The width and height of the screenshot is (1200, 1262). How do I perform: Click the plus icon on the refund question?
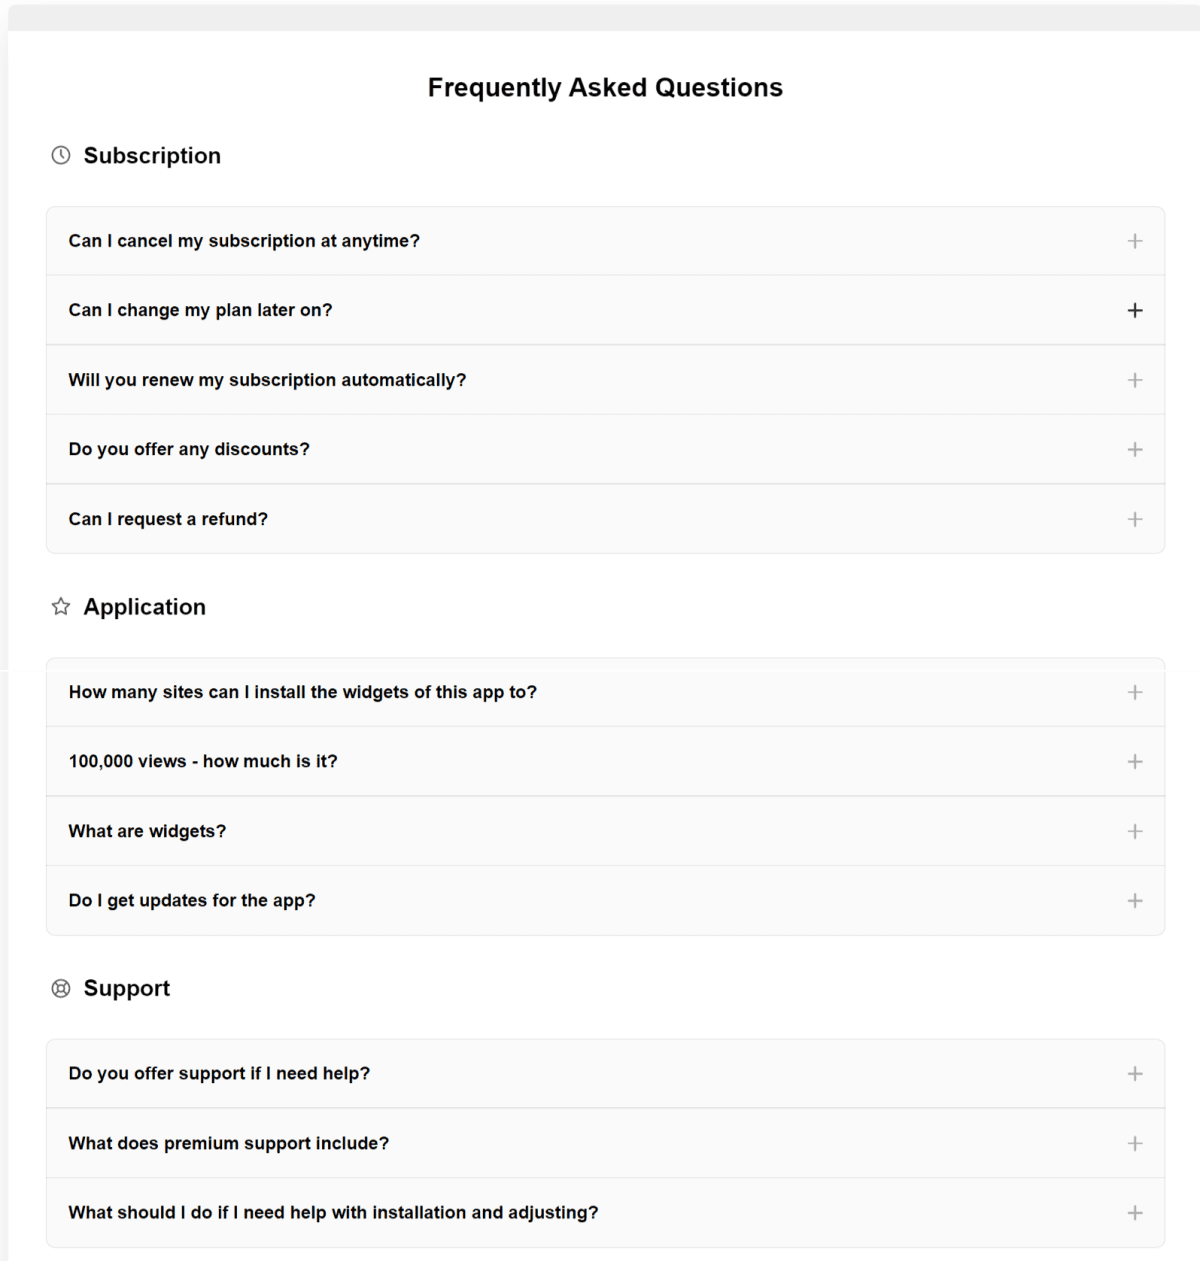click(1135, 519)
